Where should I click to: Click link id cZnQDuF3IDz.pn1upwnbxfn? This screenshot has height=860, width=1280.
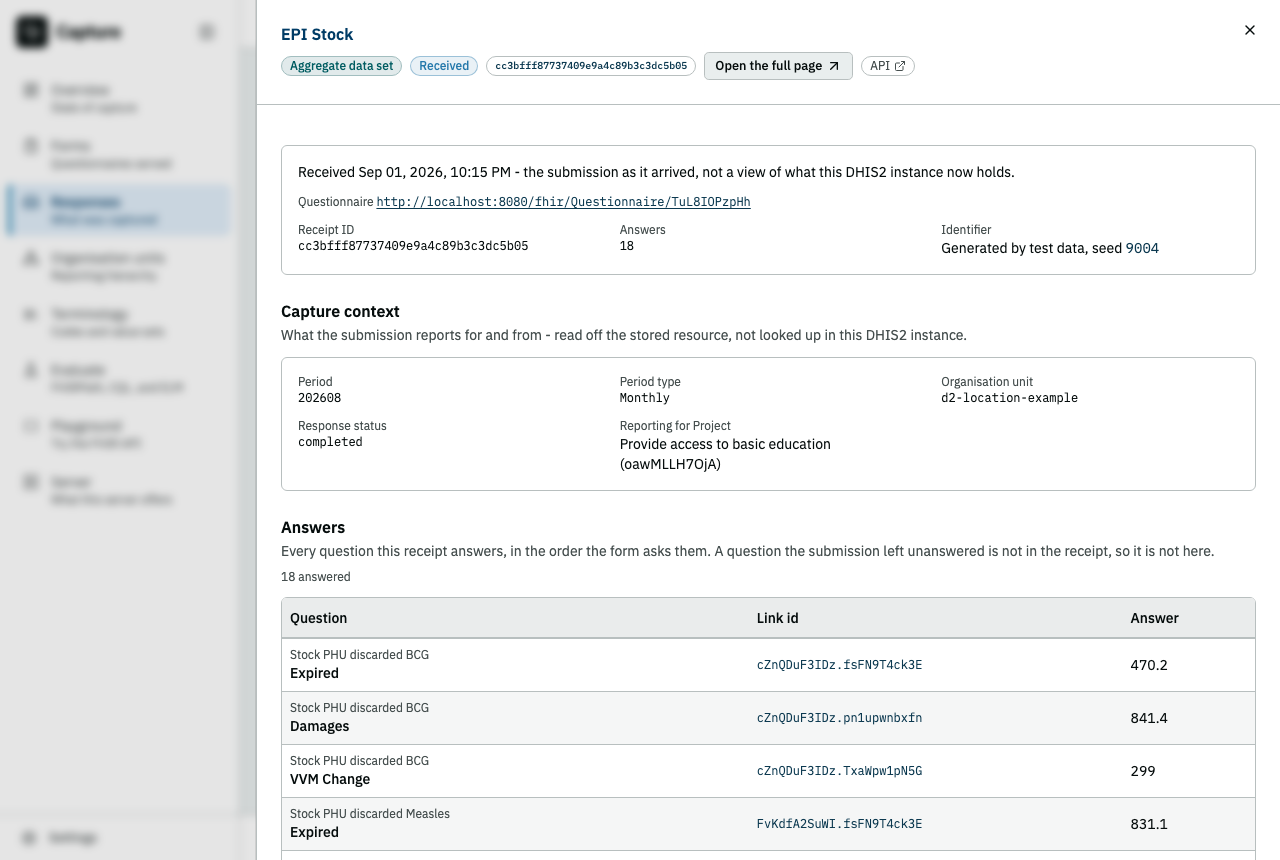(x=839, y=718)
